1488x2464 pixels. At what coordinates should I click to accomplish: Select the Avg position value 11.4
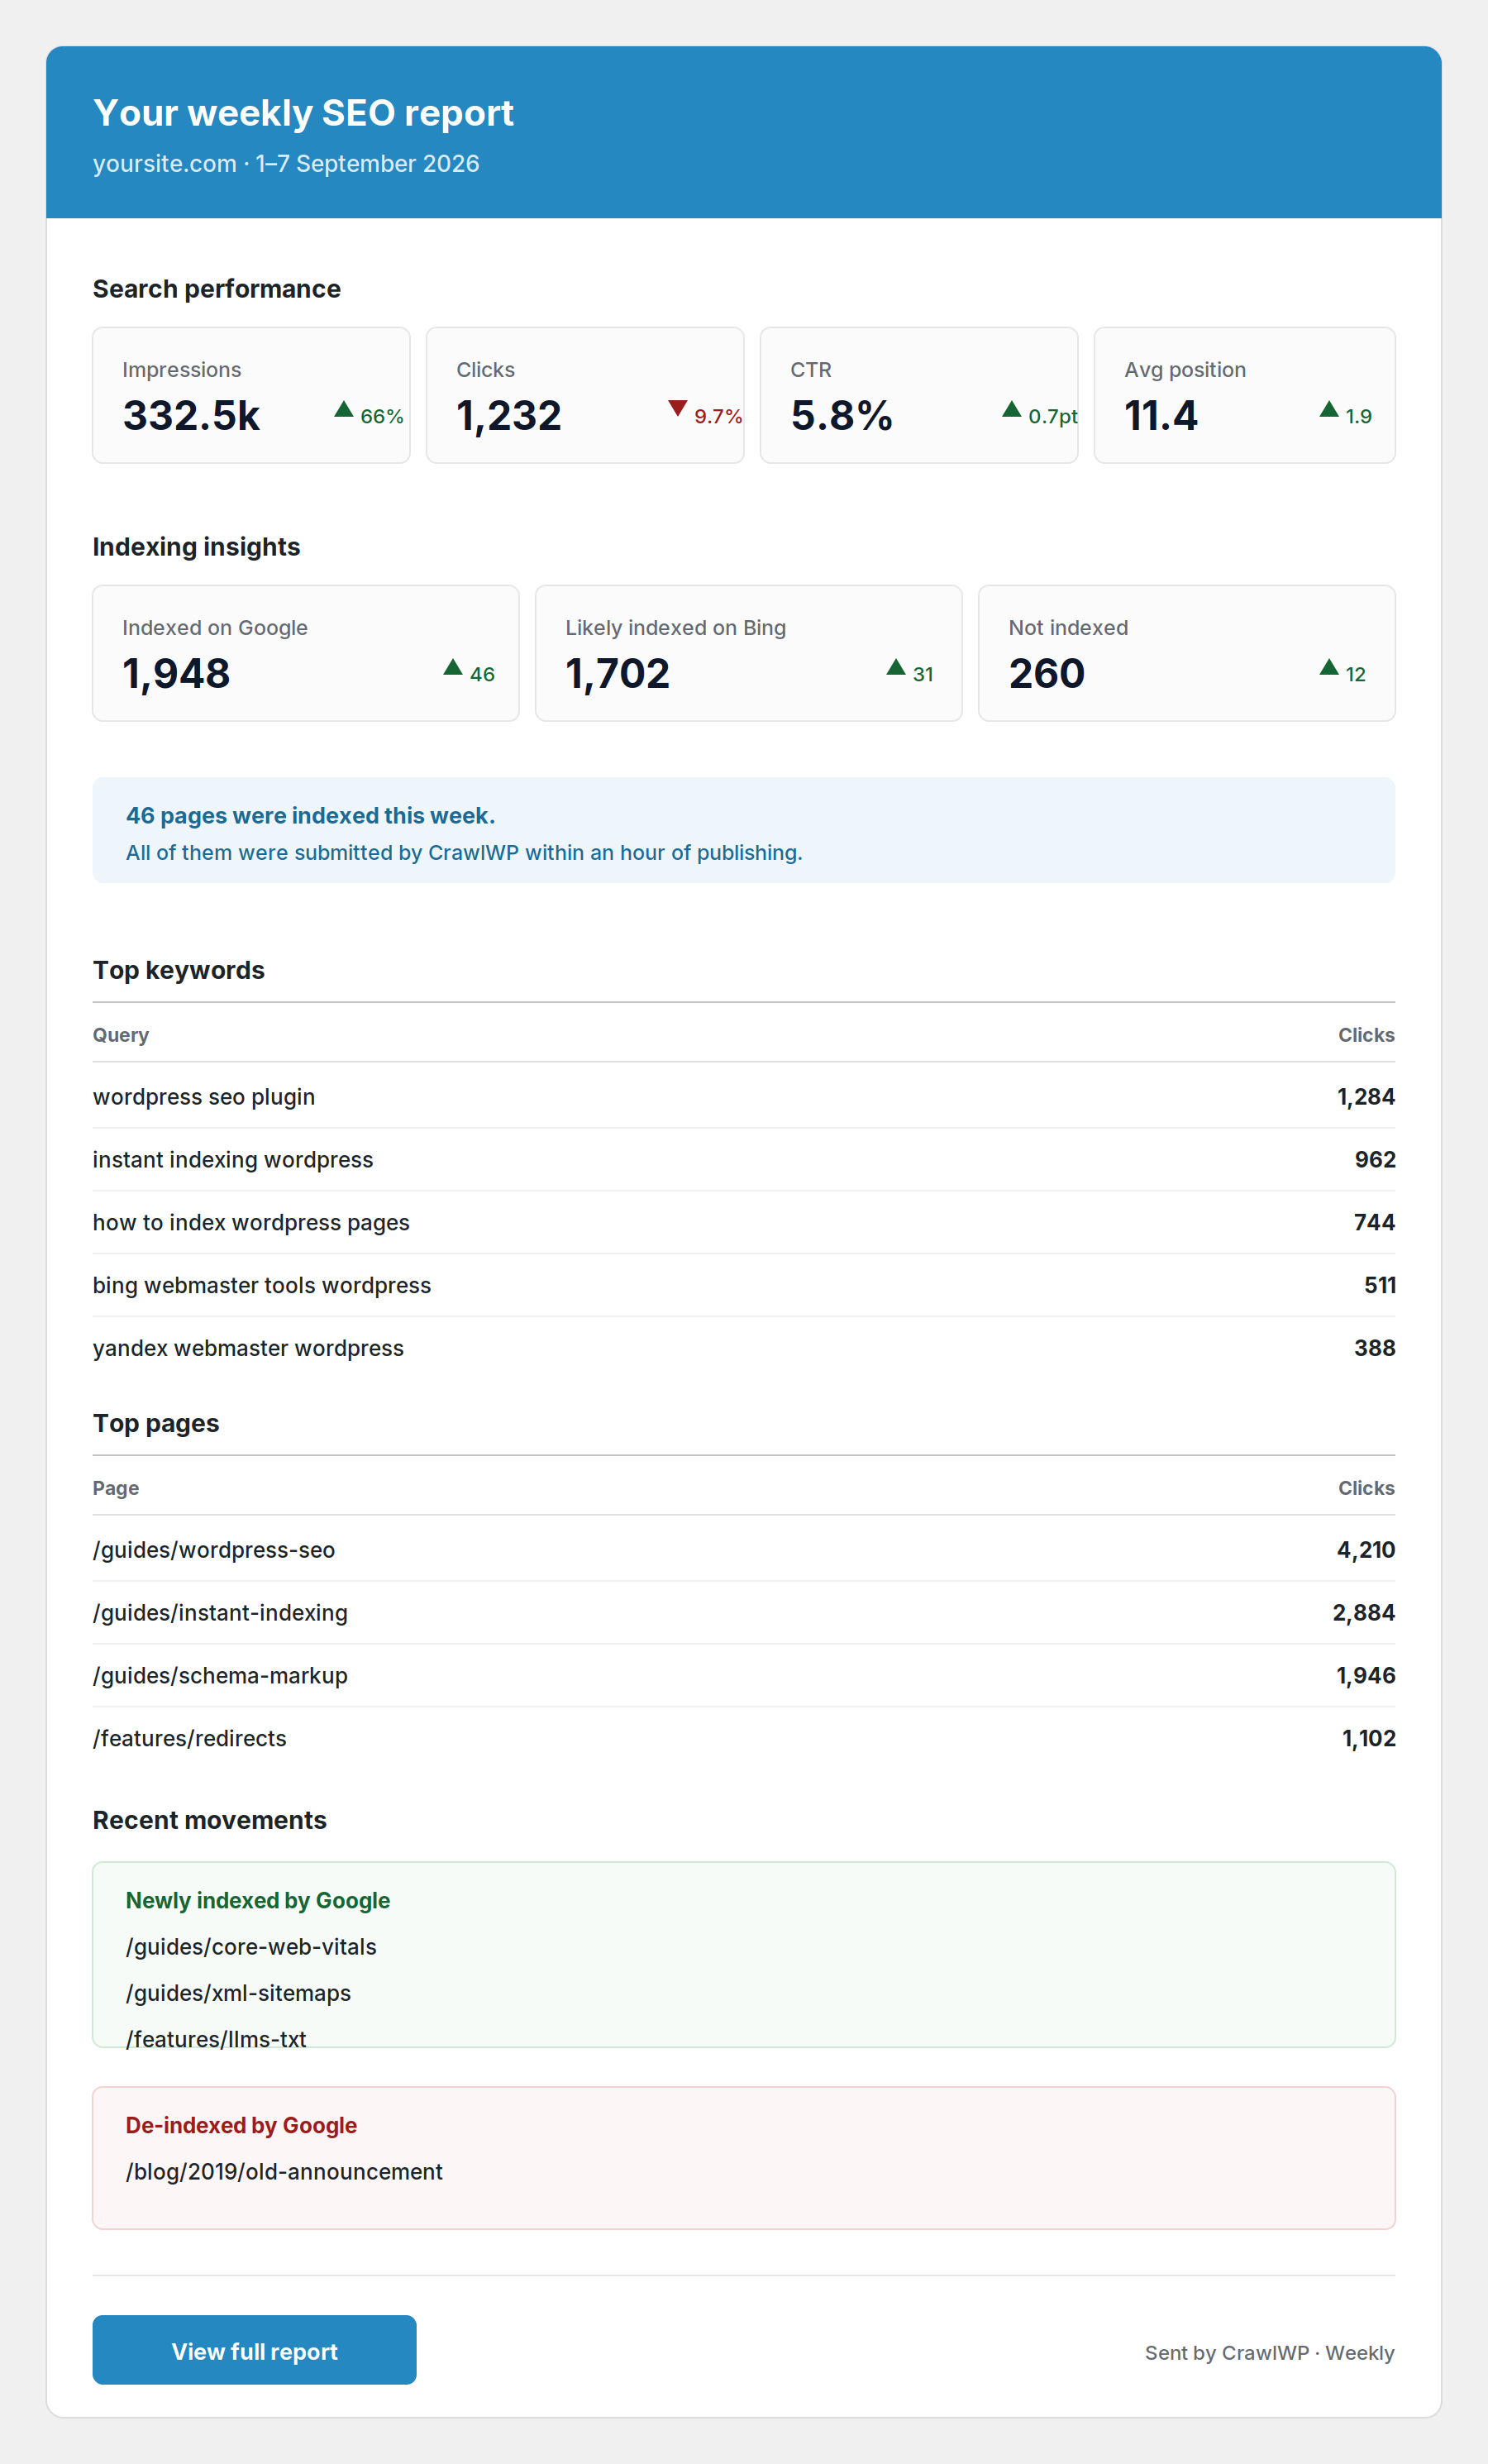click(1160, 416)
